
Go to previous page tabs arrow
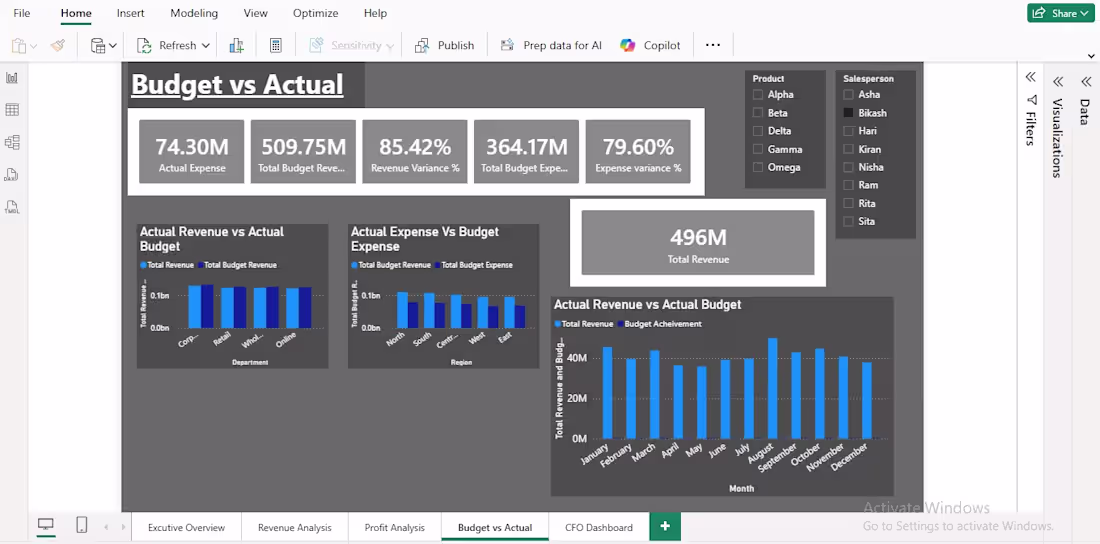(107, 526)
